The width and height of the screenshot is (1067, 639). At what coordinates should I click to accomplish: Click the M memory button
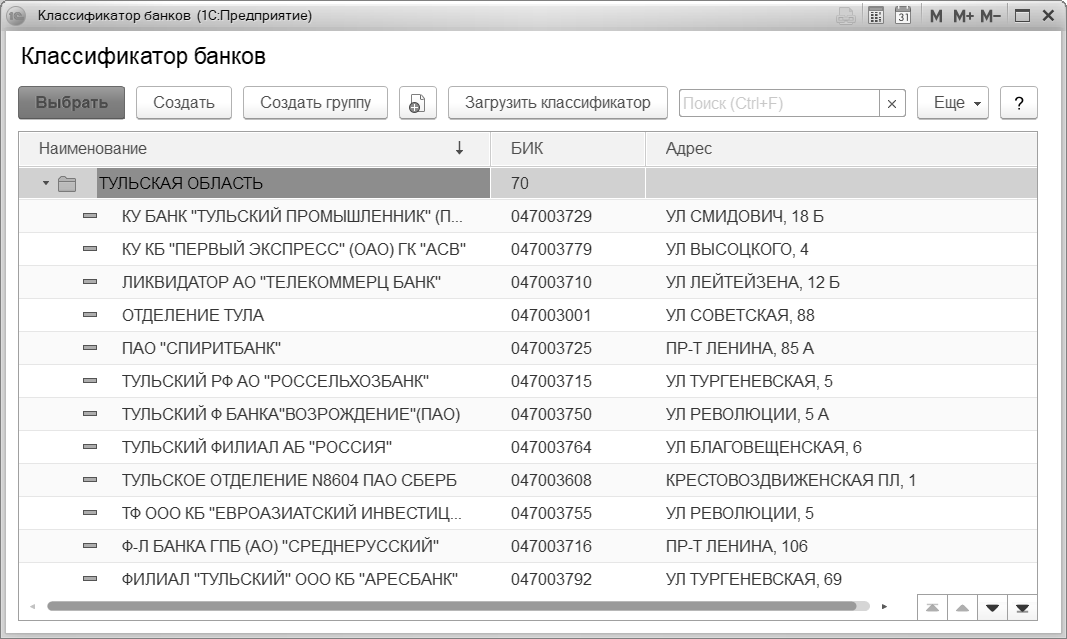point(936,16)
